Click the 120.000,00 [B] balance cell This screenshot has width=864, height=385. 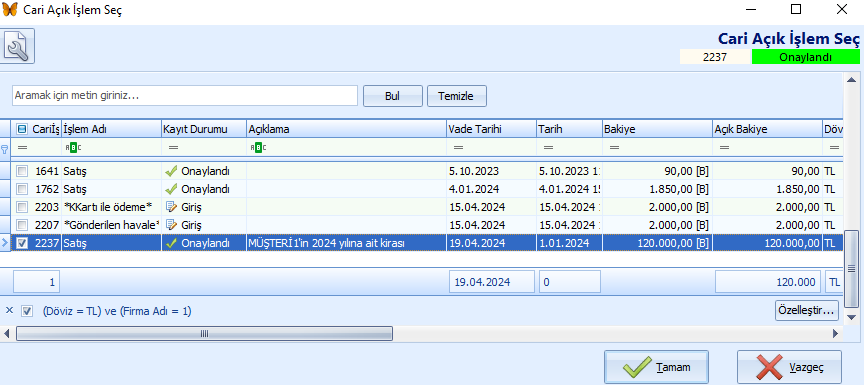(x=657, y=243)
